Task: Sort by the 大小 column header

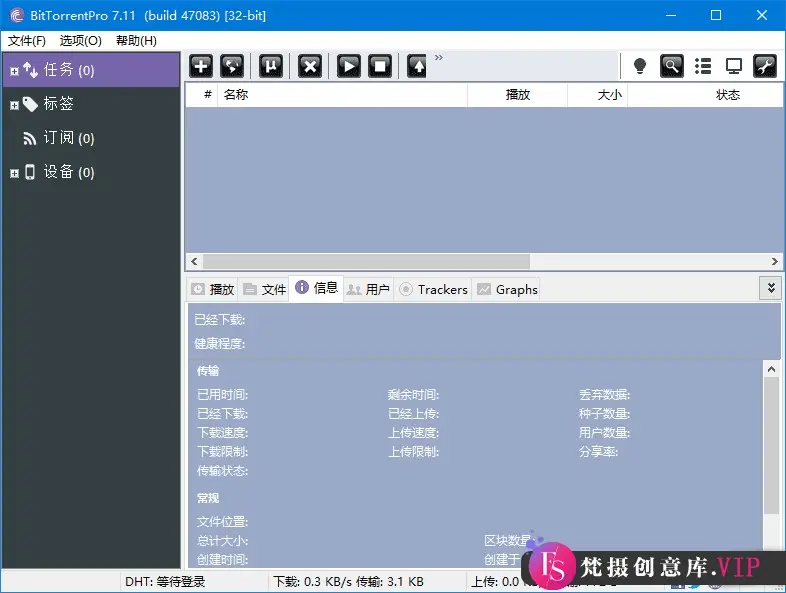Action: click(x=598, y=95)
